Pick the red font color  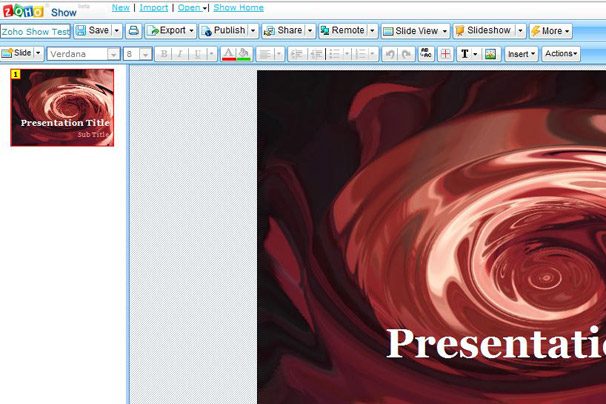[228, 54]
